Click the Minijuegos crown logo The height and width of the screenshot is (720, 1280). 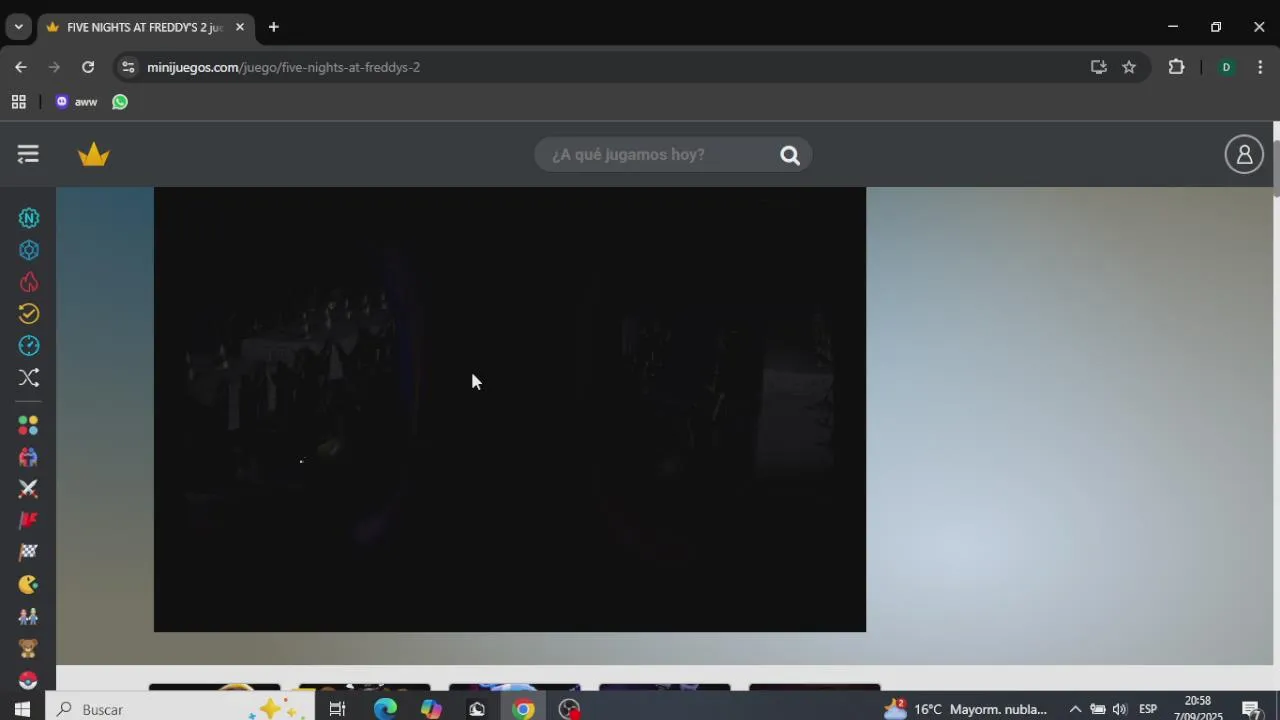tap(93, 154)
